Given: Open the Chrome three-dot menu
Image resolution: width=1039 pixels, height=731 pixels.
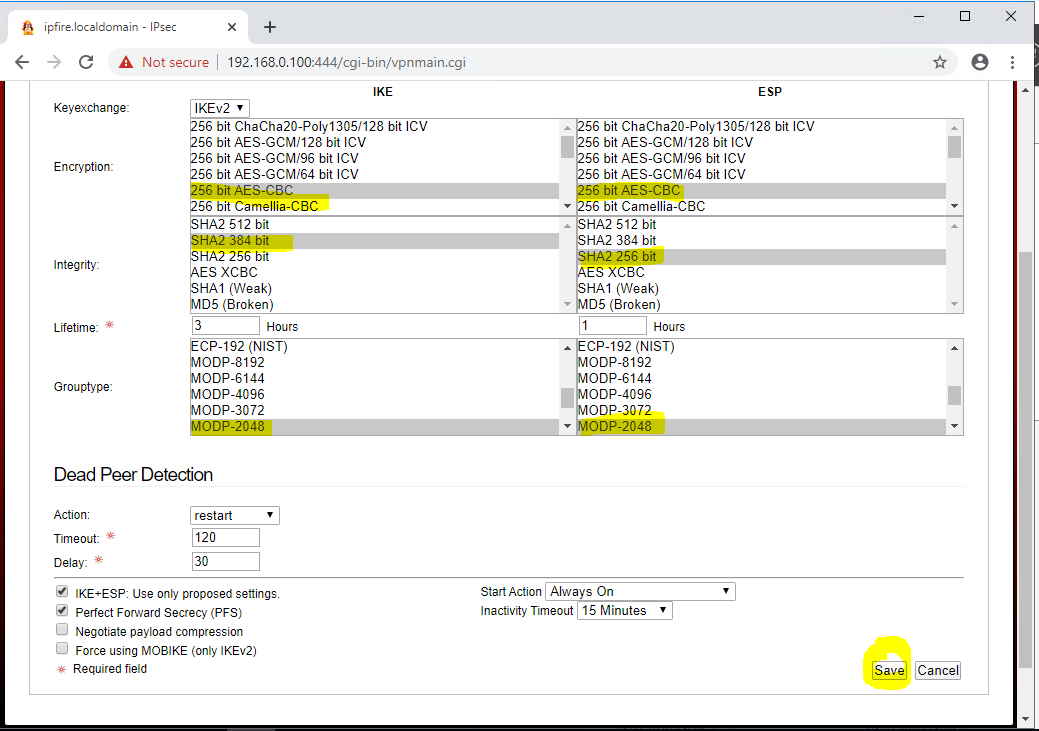Looking at the screenshot, I should pyautogui.click(x=1013, y=61).
